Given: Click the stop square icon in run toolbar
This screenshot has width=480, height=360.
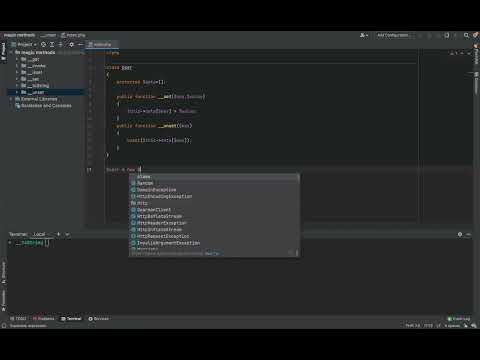Looking at the screenshot, I should click(447, 35).
